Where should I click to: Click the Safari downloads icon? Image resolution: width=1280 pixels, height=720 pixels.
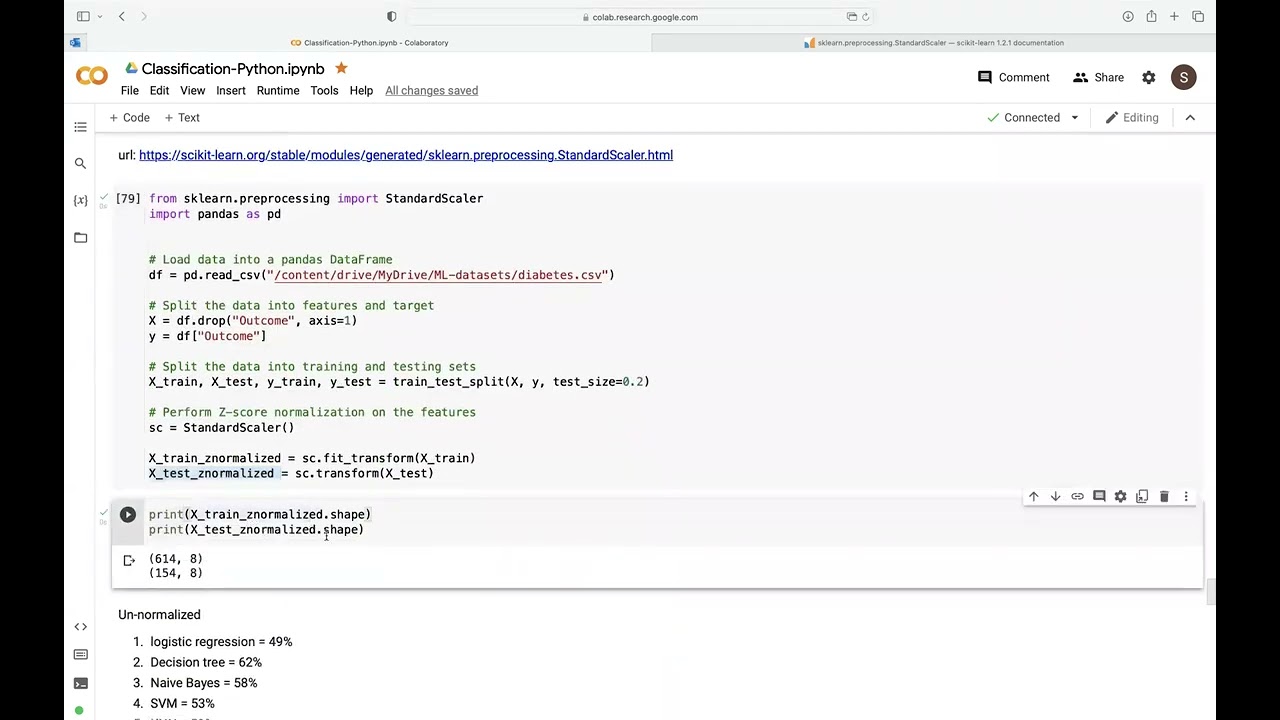tap(1128, 16)
